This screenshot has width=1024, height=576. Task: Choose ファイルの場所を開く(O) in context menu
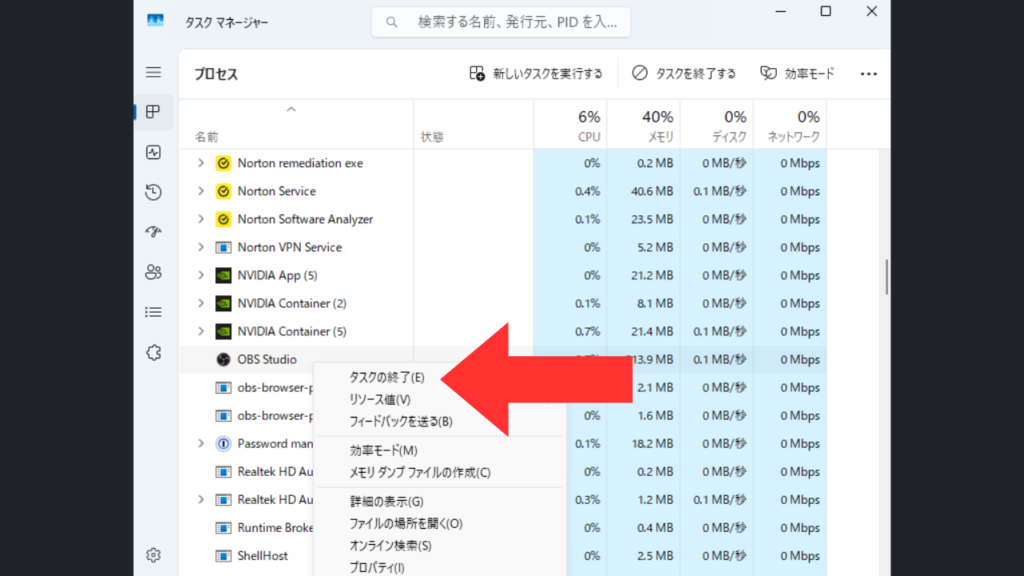pyautogui.click(x=406, y=524)
